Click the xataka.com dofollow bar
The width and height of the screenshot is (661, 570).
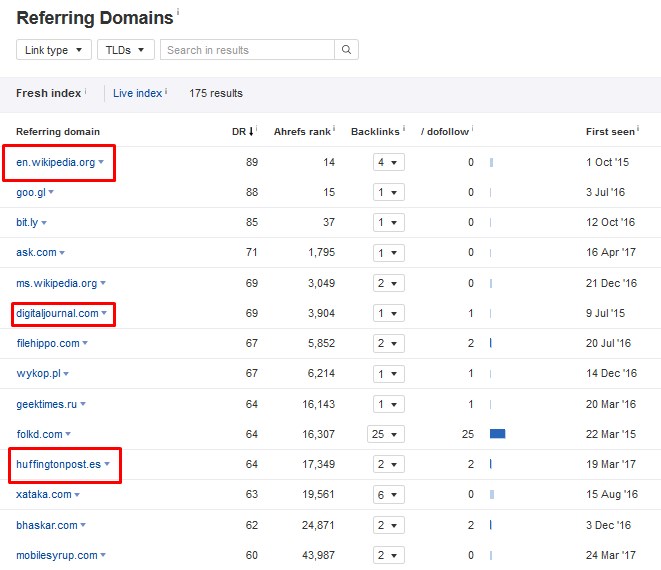492,495
